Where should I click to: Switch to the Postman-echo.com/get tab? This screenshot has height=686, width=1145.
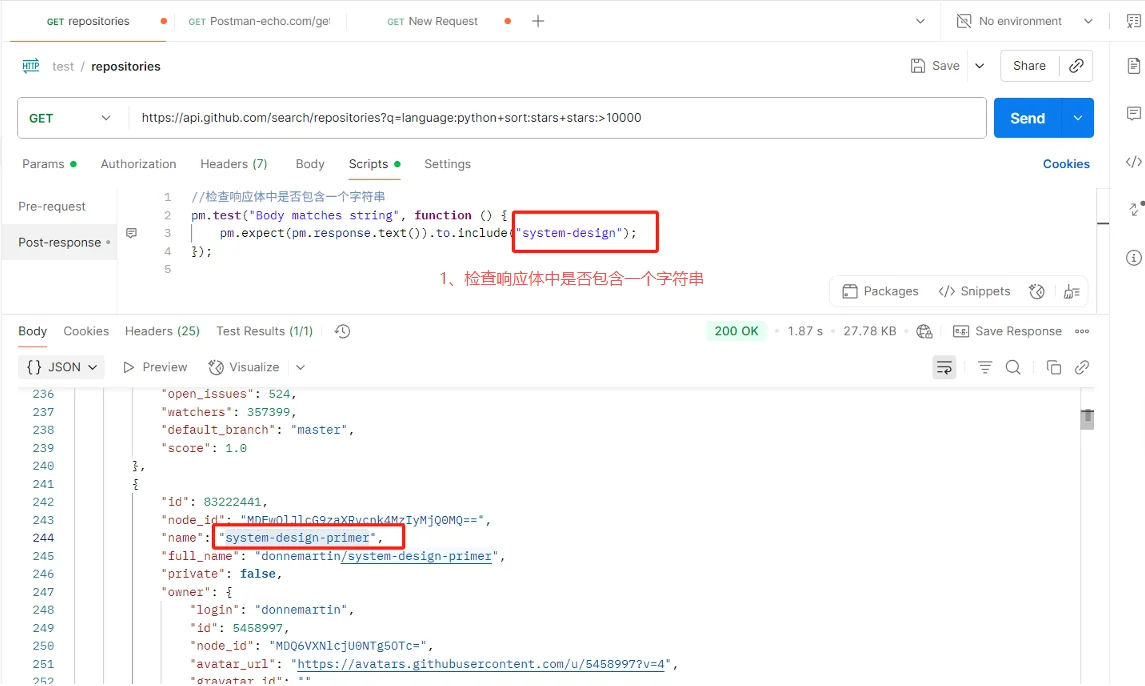point(259,21)
